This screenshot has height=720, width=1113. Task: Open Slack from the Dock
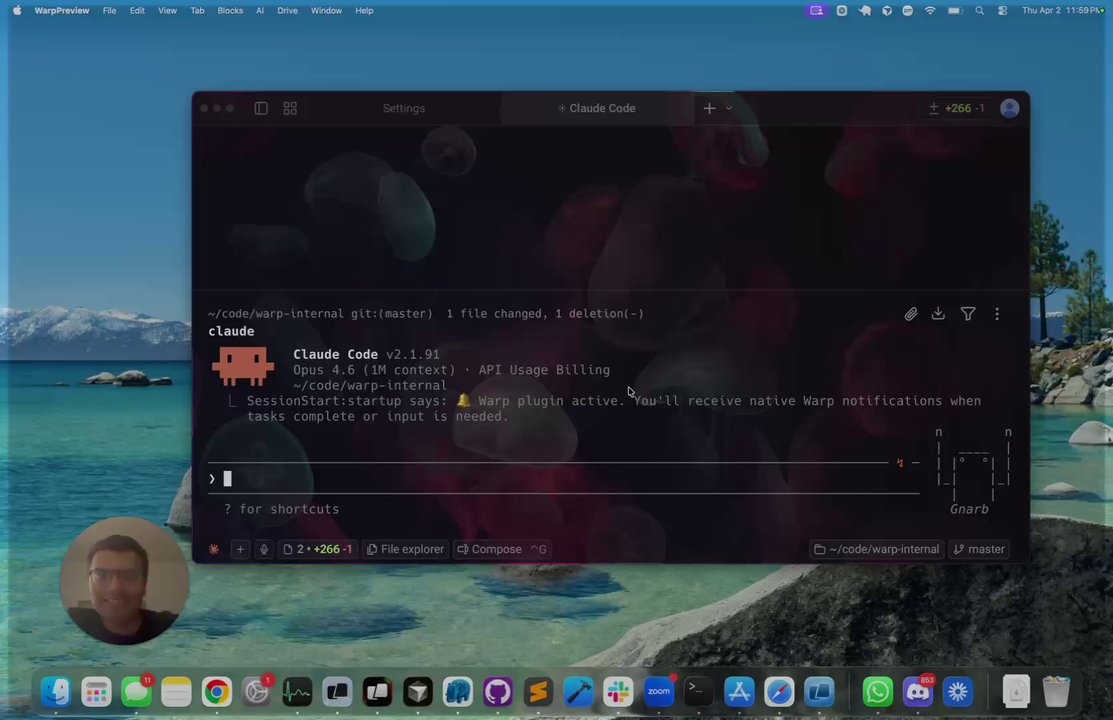(x=618, y=691)
